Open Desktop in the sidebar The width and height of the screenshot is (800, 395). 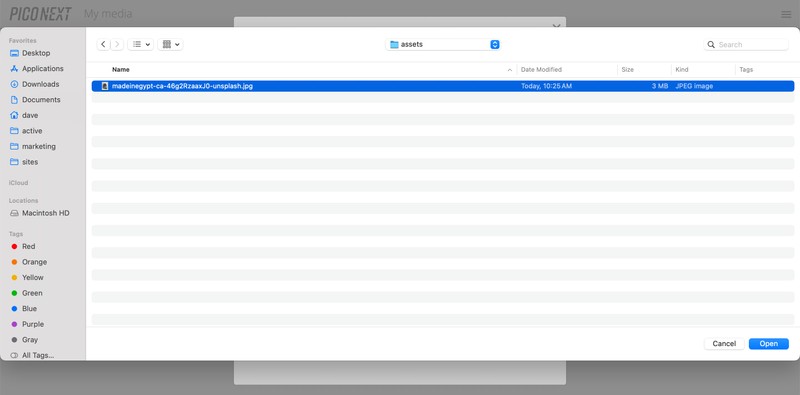coord(36,53)
